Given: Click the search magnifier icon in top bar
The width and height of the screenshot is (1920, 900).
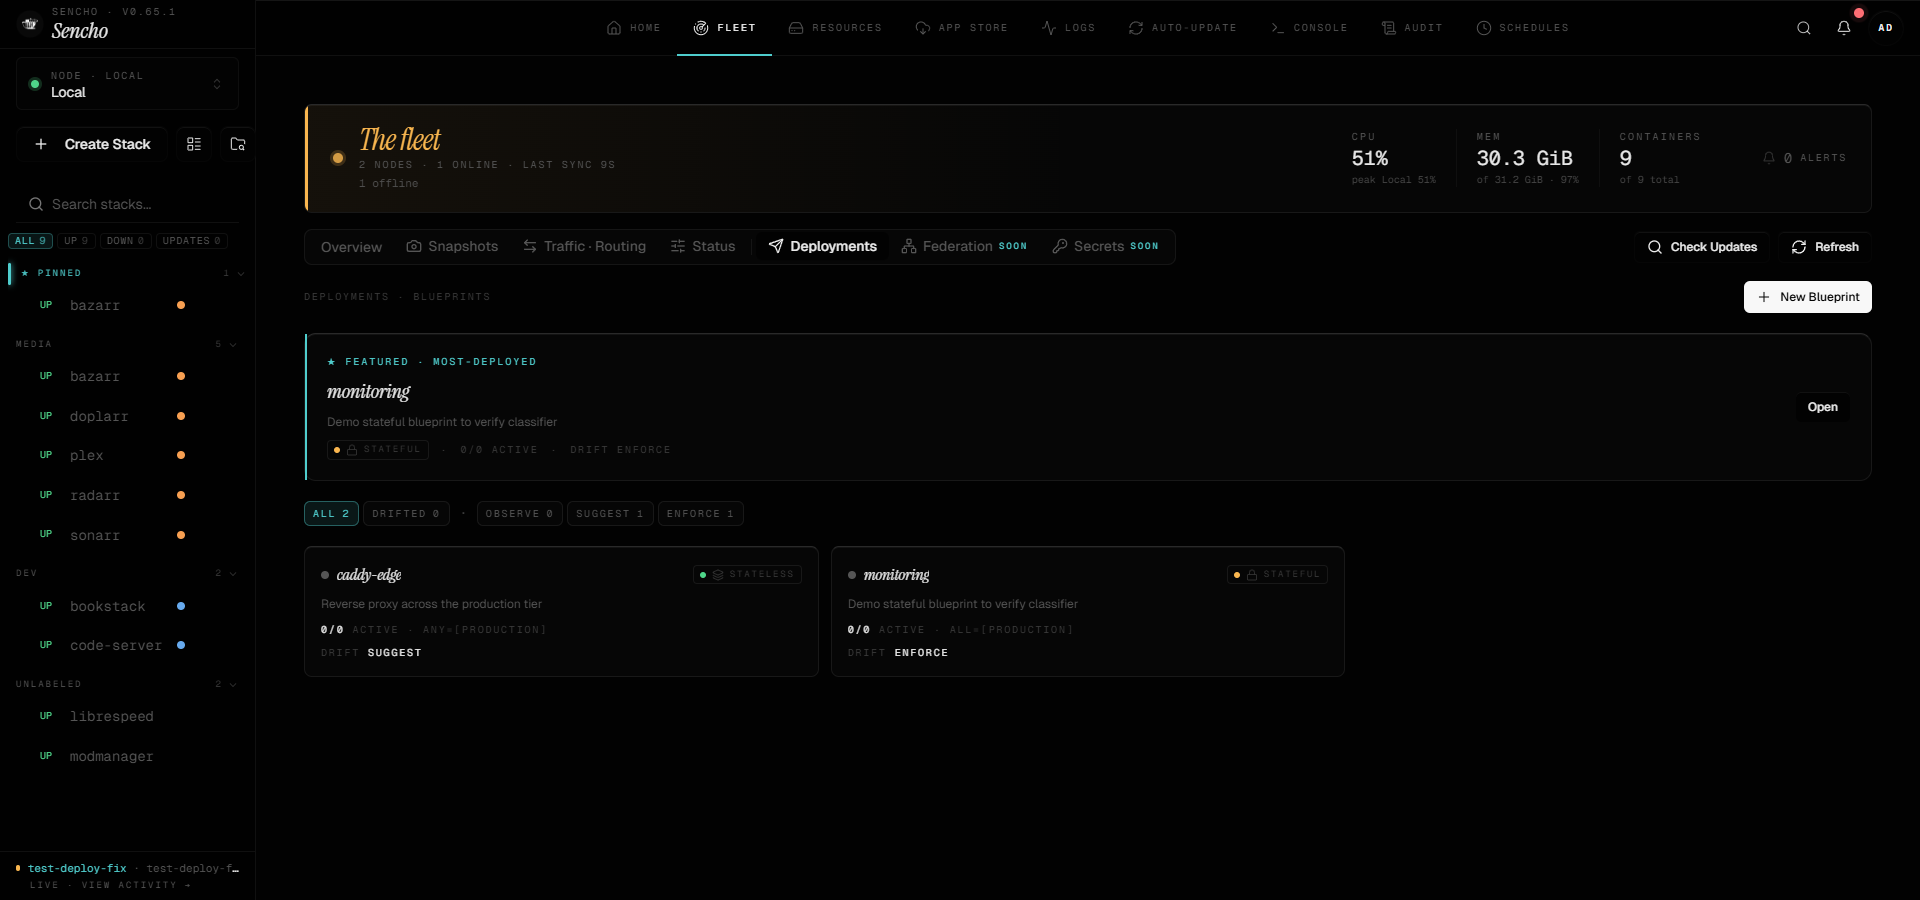Looking at the screenshot, I should [x=1804, y=28].
